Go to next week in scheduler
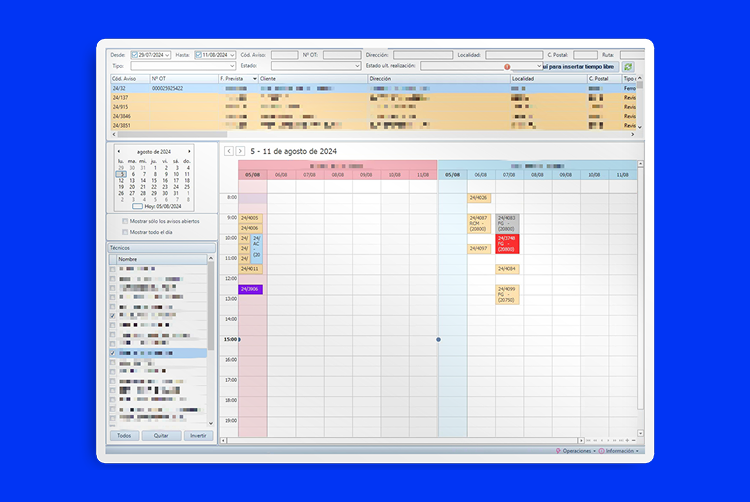This screenshot has width=750, height=502. (240, 151)
